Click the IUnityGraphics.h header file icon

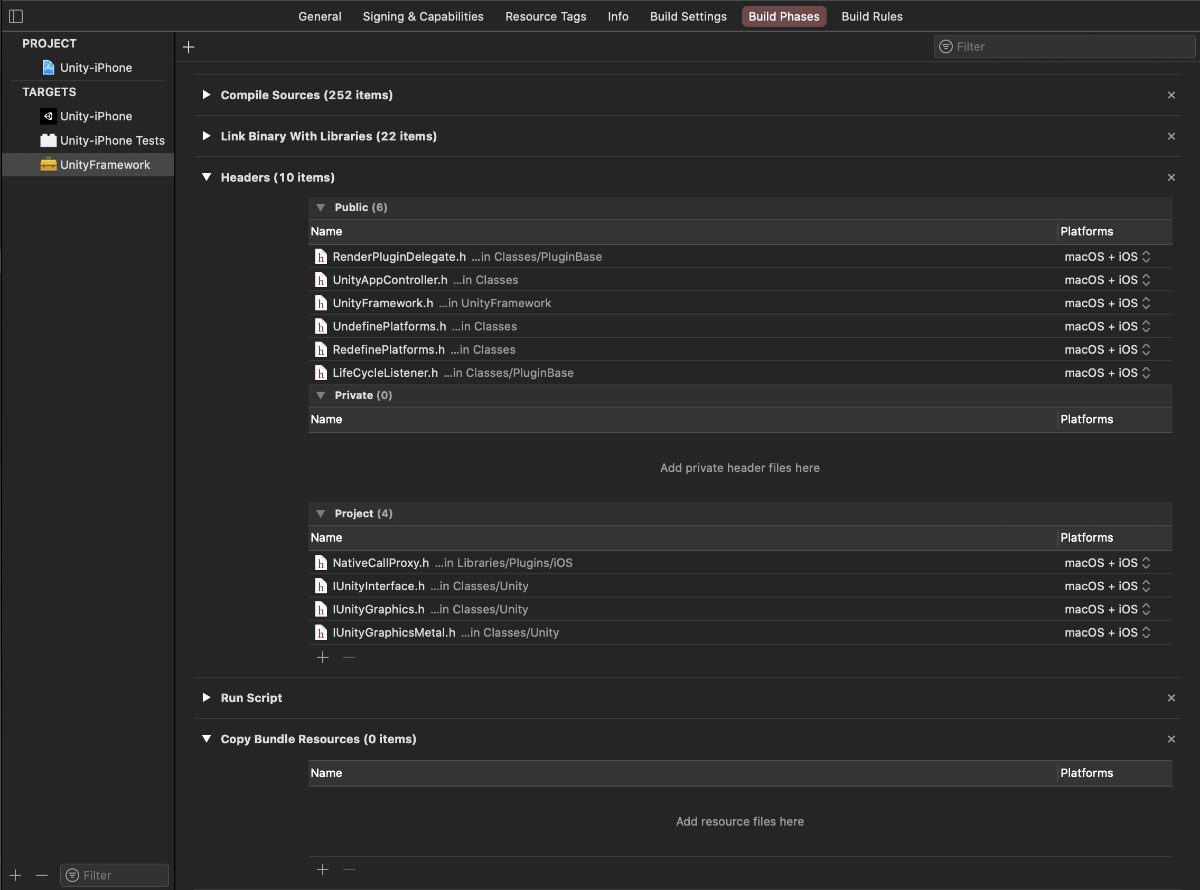pos(321,609)
